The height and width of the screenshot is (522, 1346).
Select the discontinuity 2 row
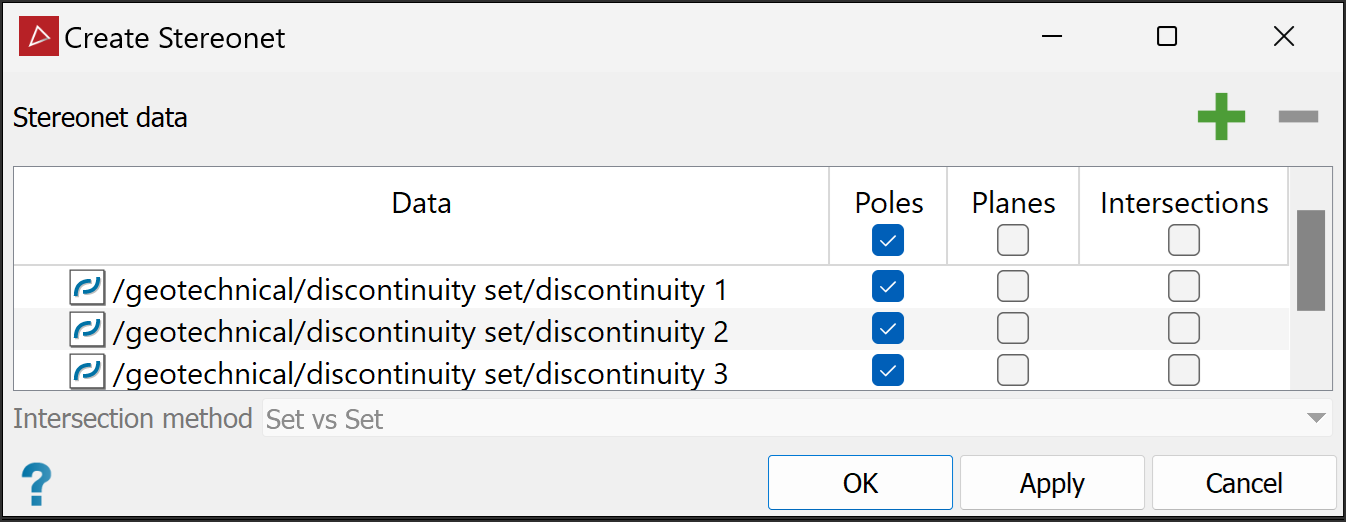(x=420, y=330)
